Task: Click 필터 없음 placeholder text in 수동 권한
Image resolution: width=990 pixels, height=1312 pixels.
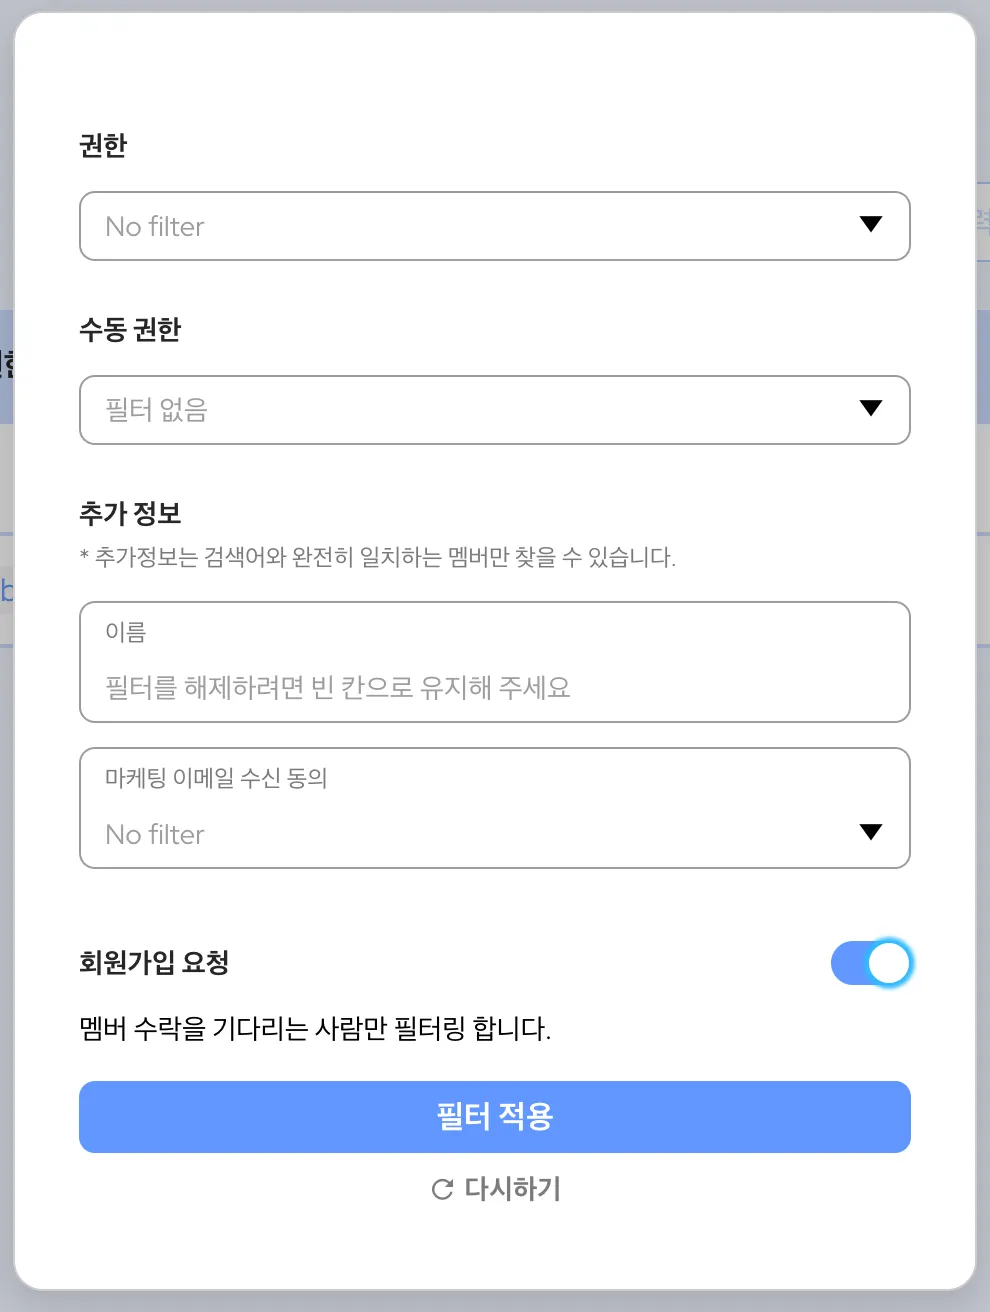Action: tap(157, 410)
